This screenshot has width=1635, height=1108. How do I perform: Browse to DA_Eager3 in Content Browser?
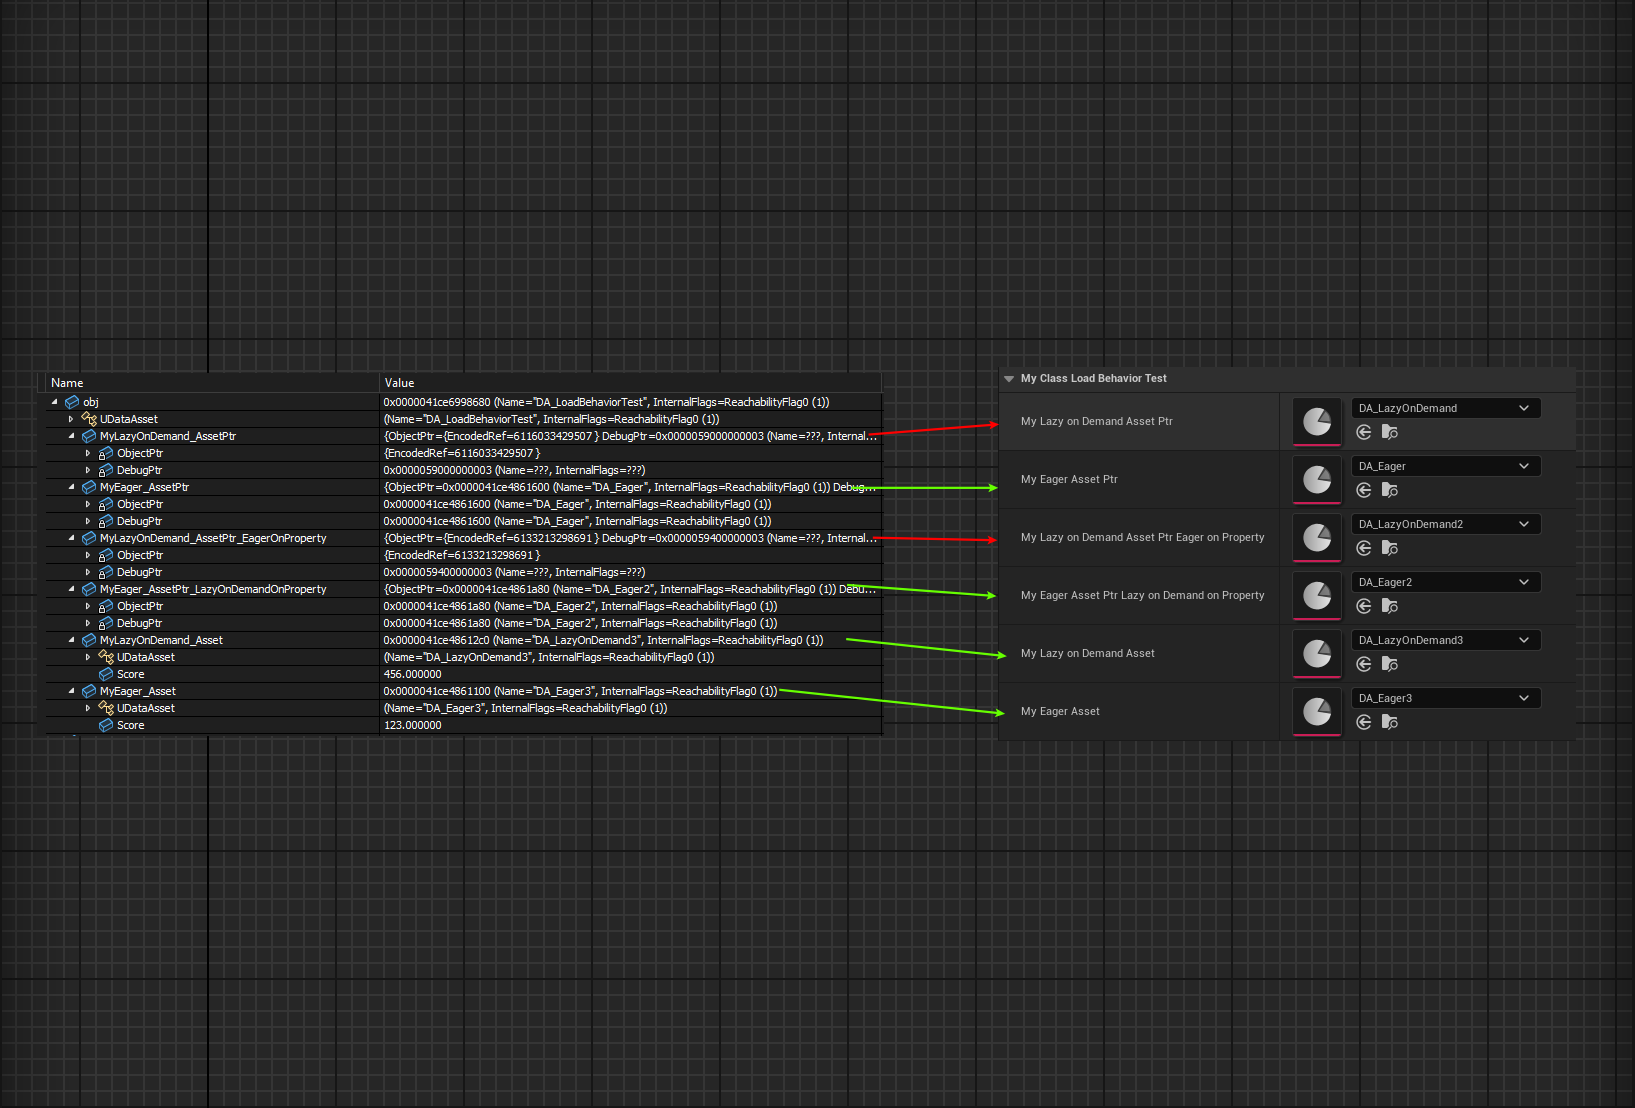(x=1389, y=722)
